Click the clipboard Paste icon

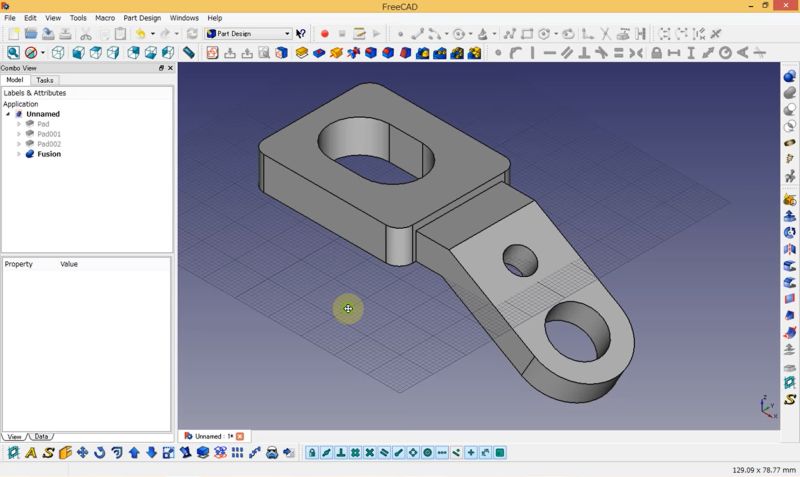pyautogui.click(x=120, y=34)
